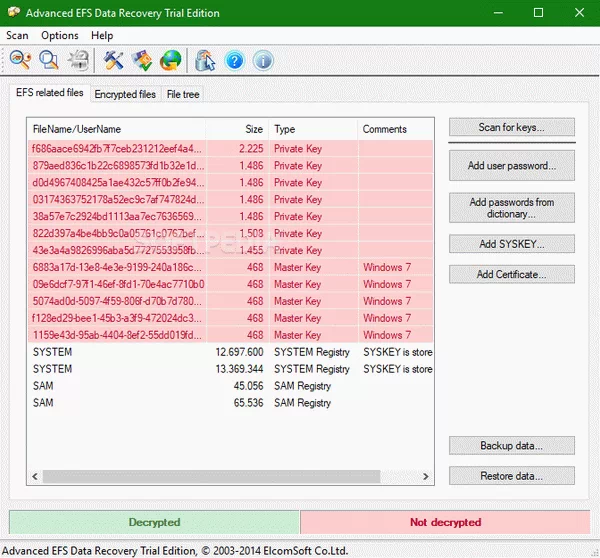Click the greyed-out decrypt padlock icon
The image size is (600, 558).
pyautogui.click(x=78, y=60)
